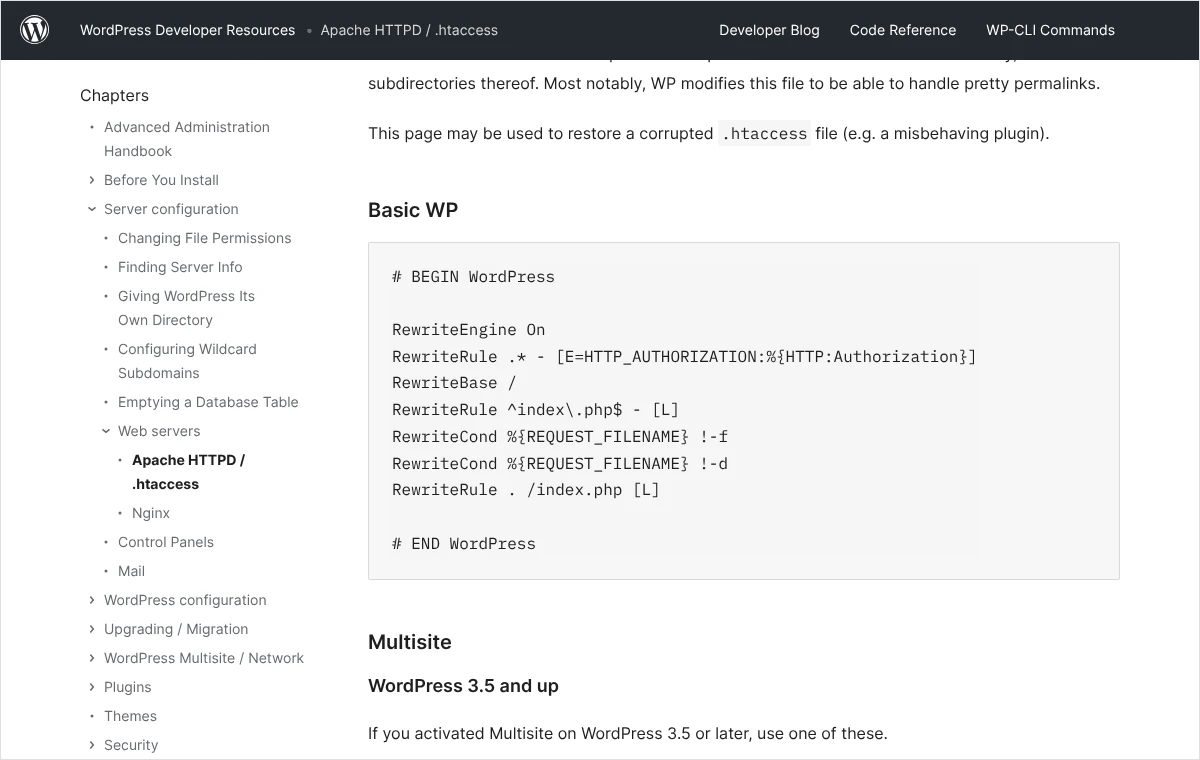Open Advanced Administration Handbook chapter
The image size is (1200, 760).
pos(187,139)
